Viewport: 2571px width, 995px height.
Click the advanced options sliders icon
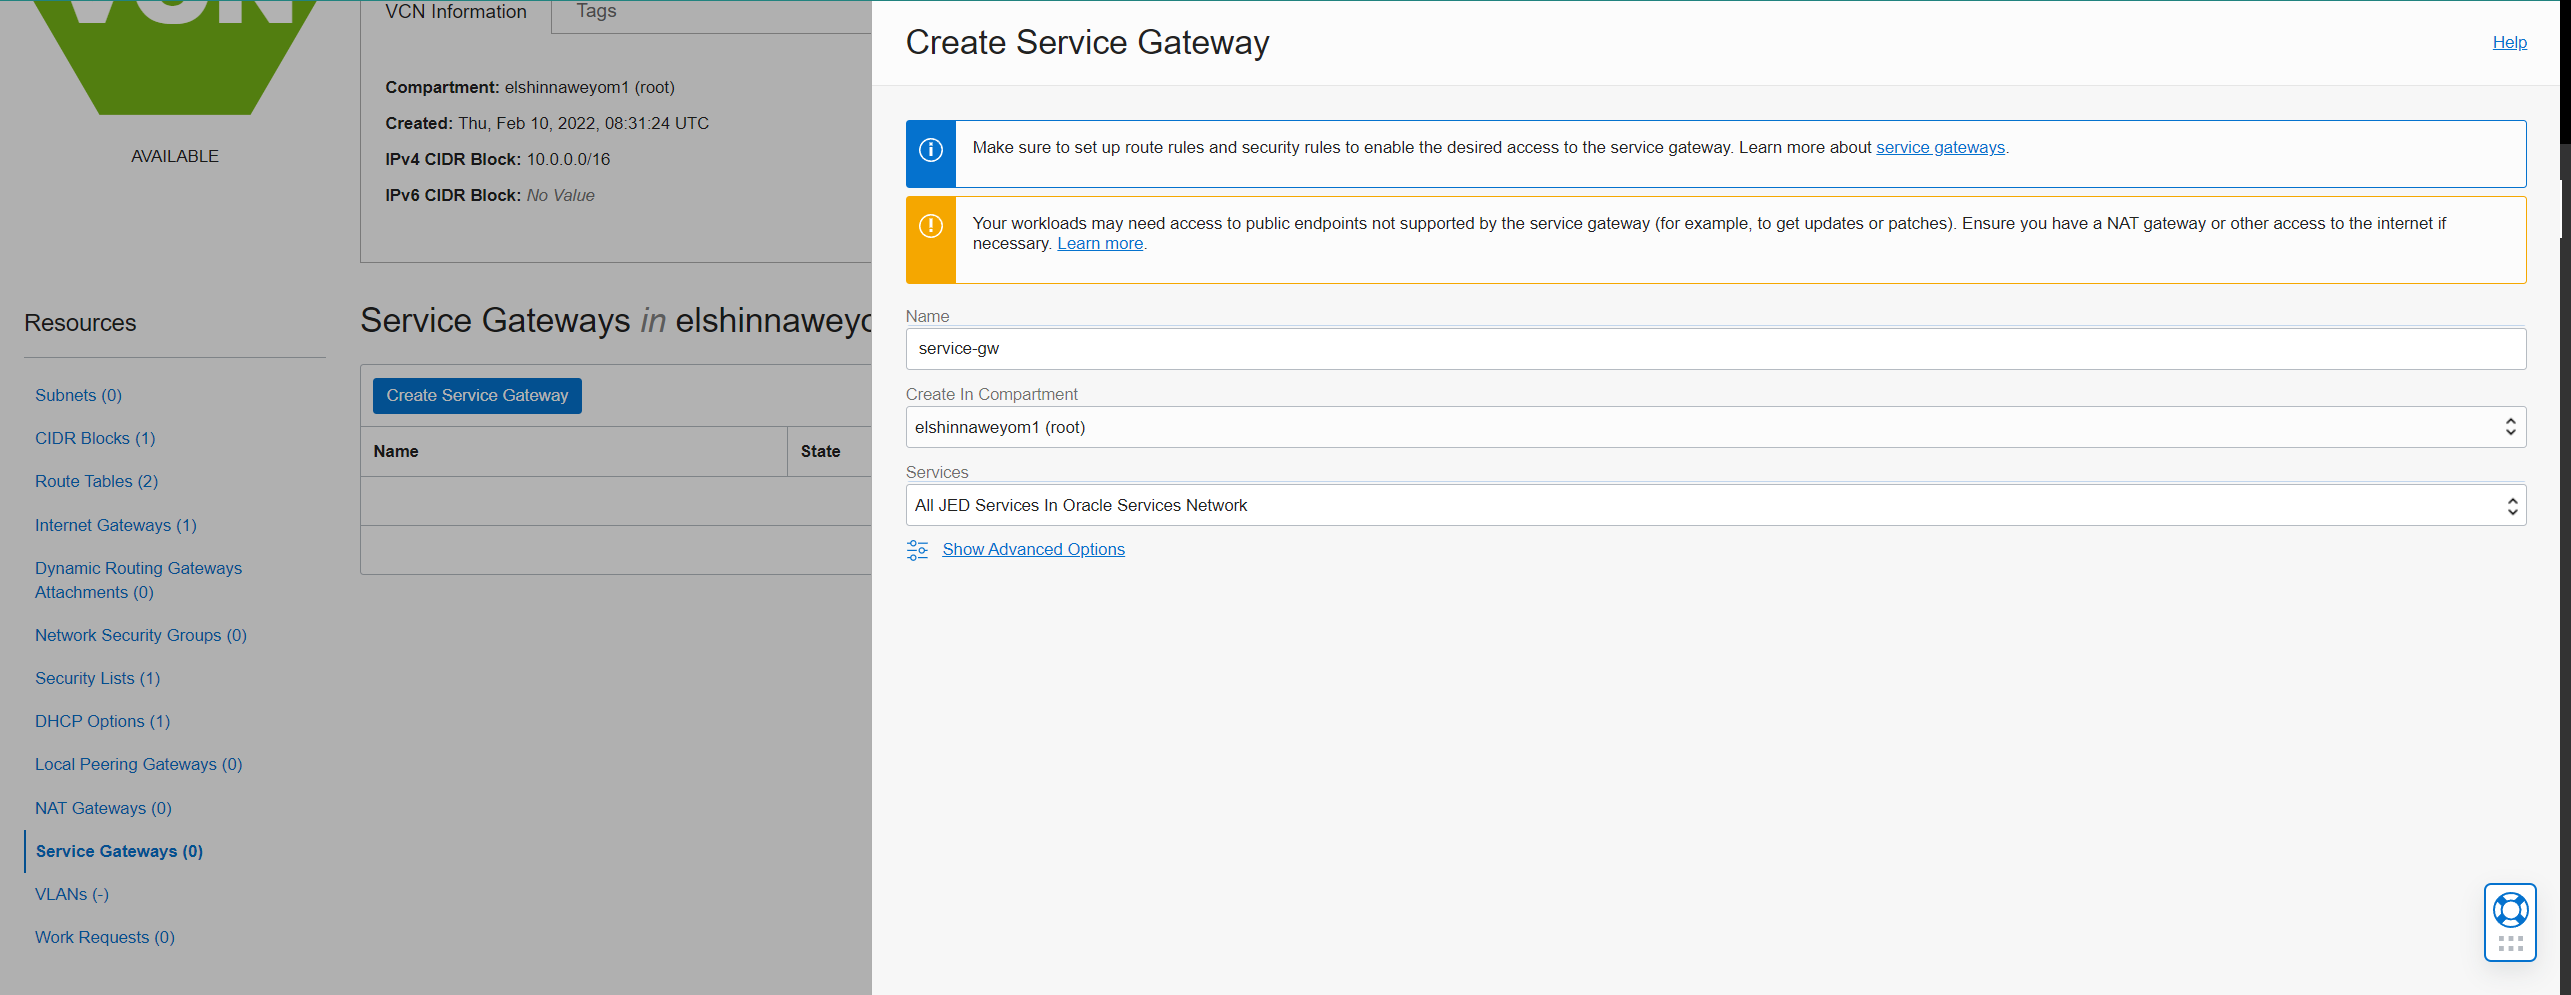917,549
